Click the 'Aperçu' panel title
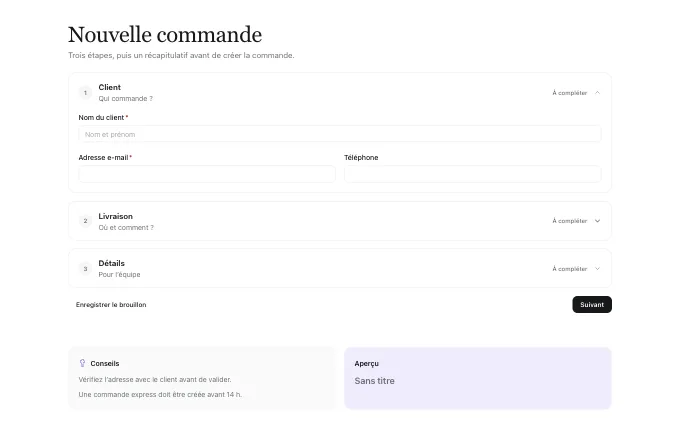680x425 pixels. click(366, 363)
